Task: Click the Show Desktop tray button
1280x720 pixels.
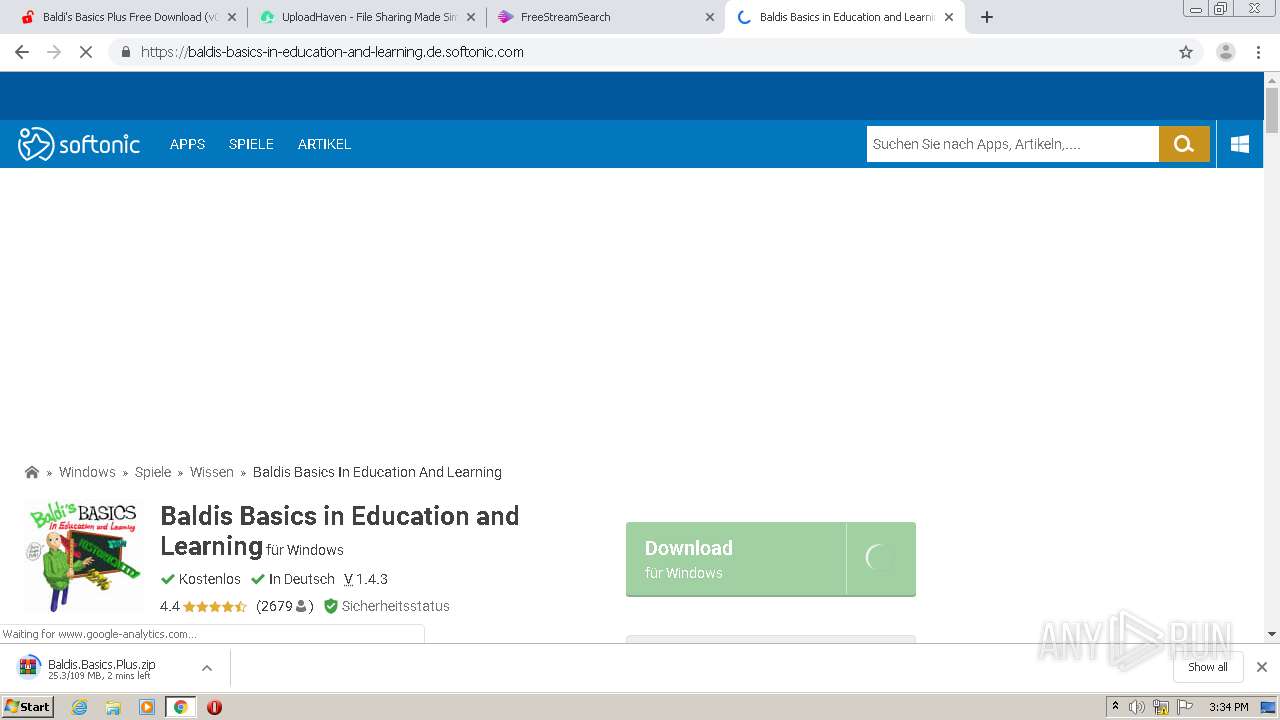Action: click(1268, 707)
